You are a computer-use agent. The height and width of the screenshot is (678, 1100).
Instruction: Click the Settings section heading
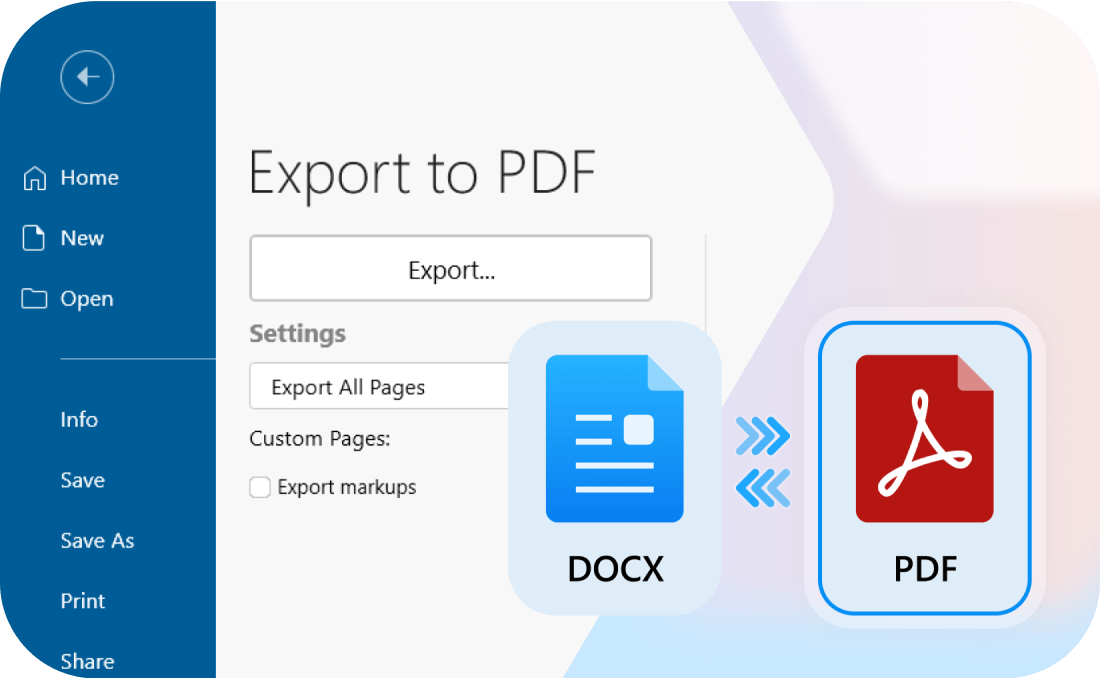point(297,333)
